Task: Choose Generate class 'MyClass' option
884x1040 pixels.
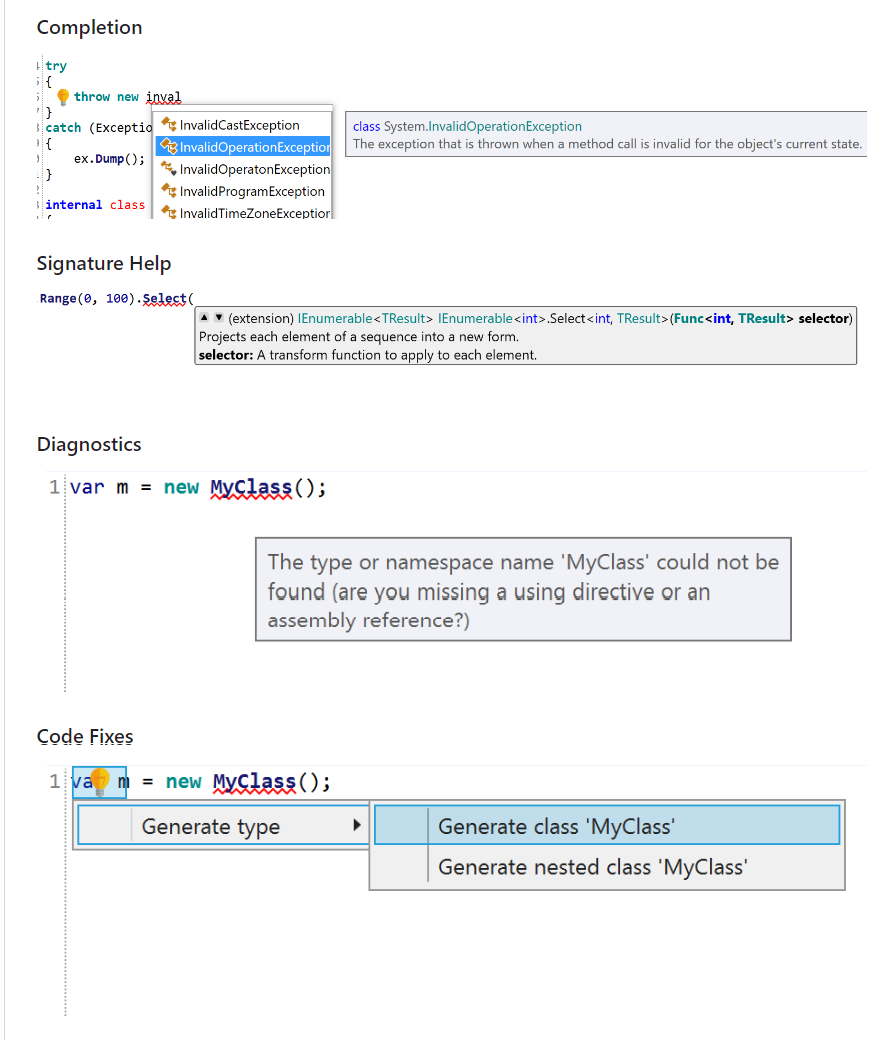Action: pos(607,826)
